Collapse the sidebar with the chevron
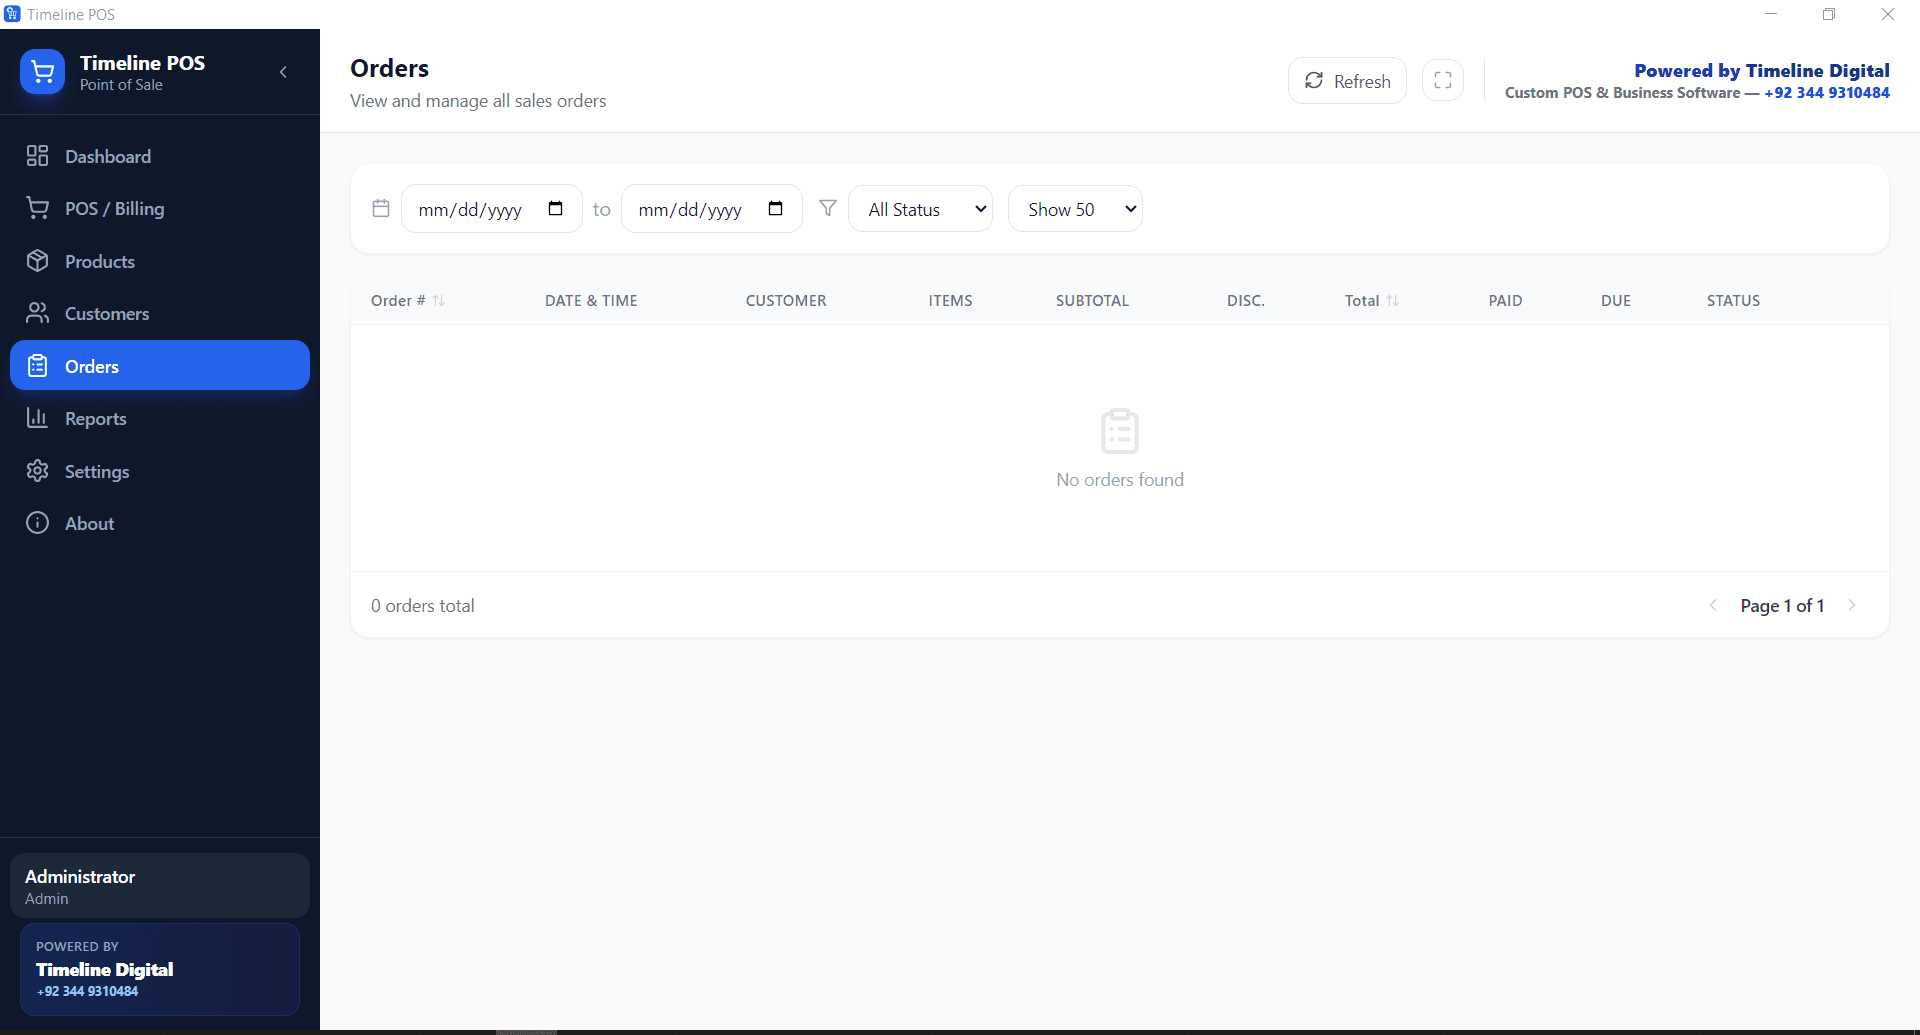Screen dimensions: 1920x1035 tap(283, 72)
